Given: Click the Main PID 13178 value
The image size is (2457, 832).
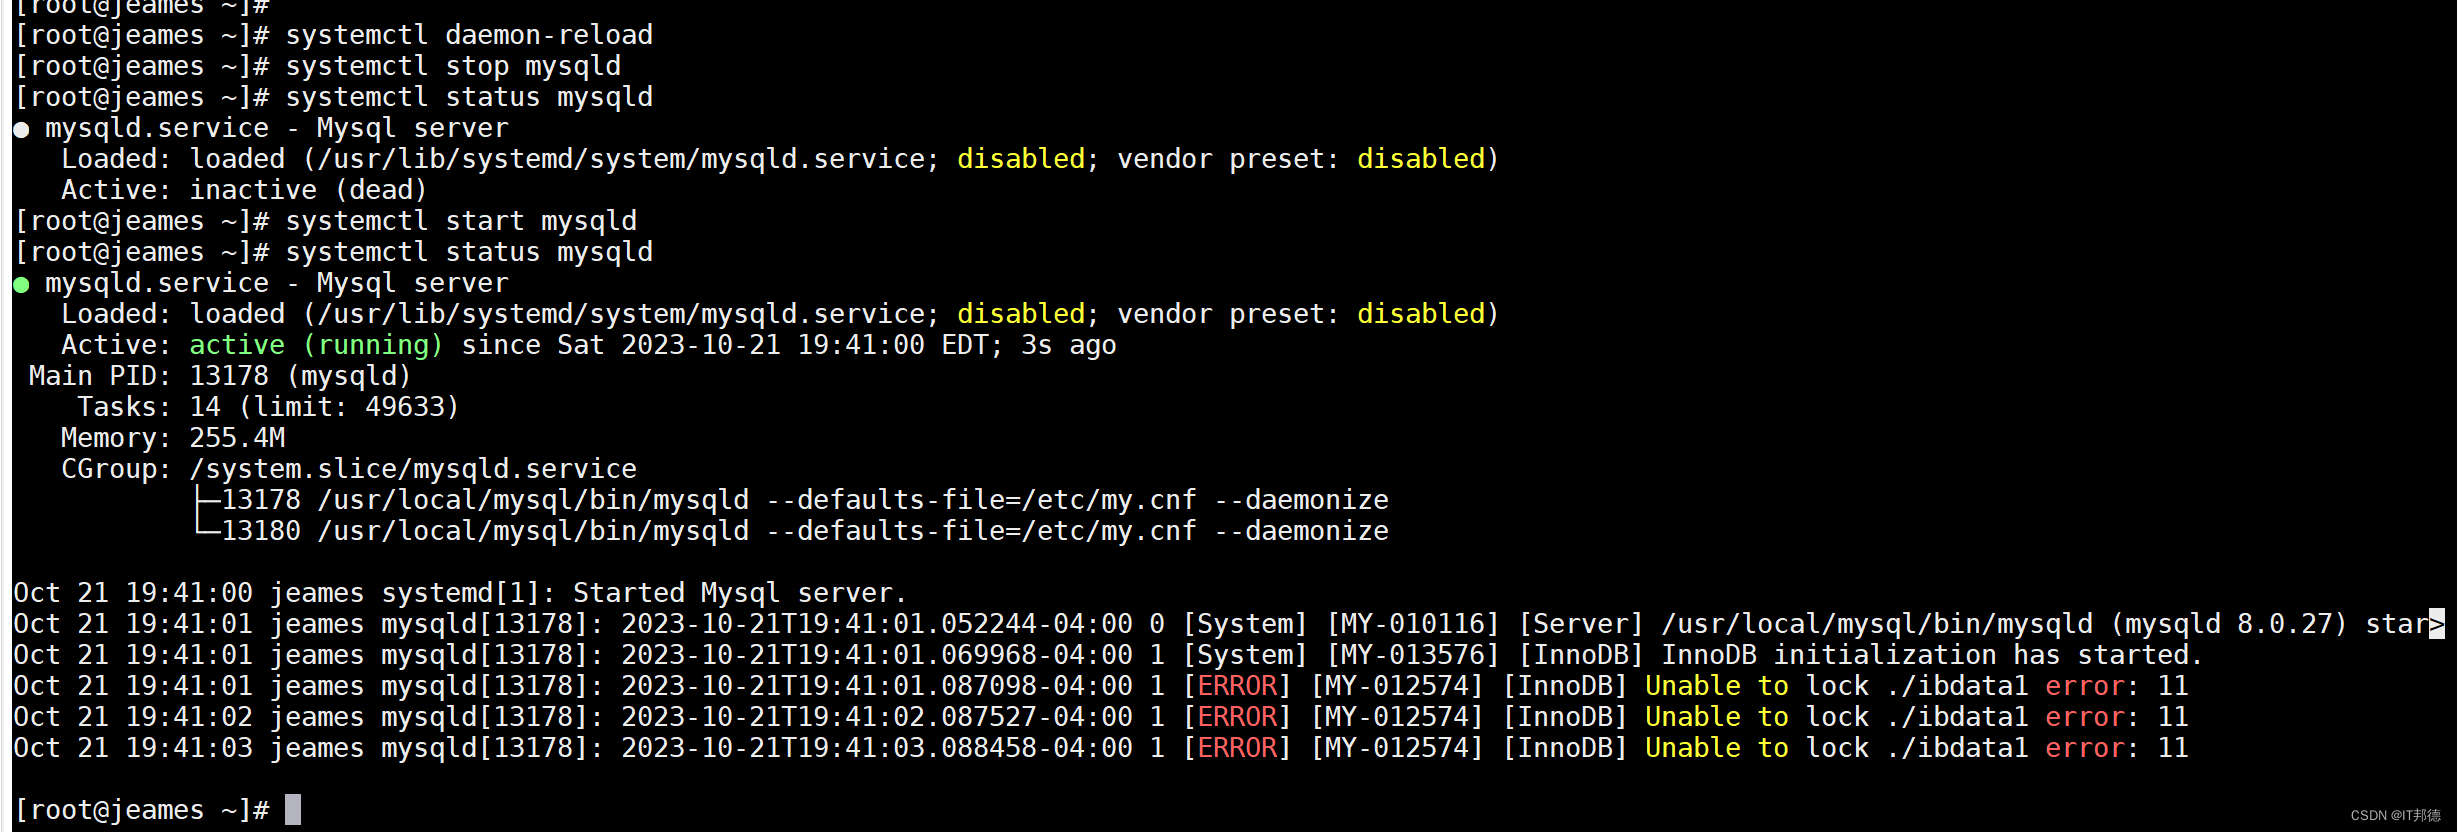Looking at the screenshot, I should tap(300, 376).
